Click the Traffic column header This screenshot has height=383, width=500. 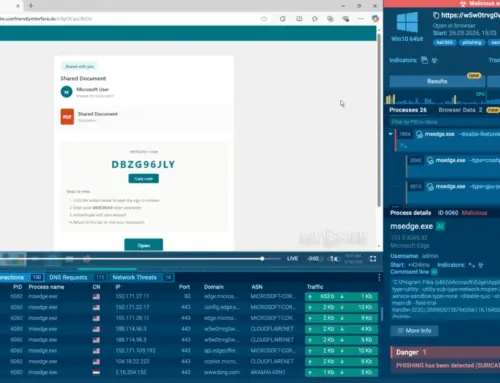click(x=315, y=287)
